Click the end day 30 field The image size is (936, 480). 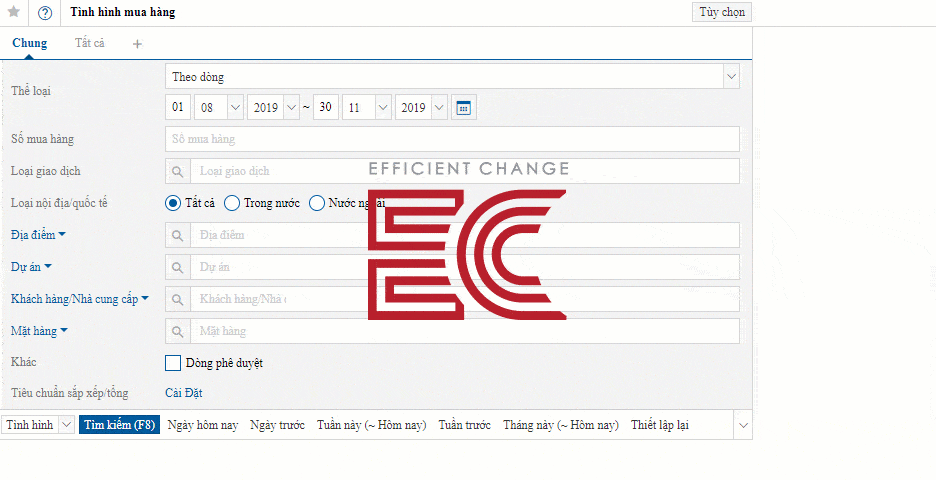pyautogui.click(x=325, y=108)
